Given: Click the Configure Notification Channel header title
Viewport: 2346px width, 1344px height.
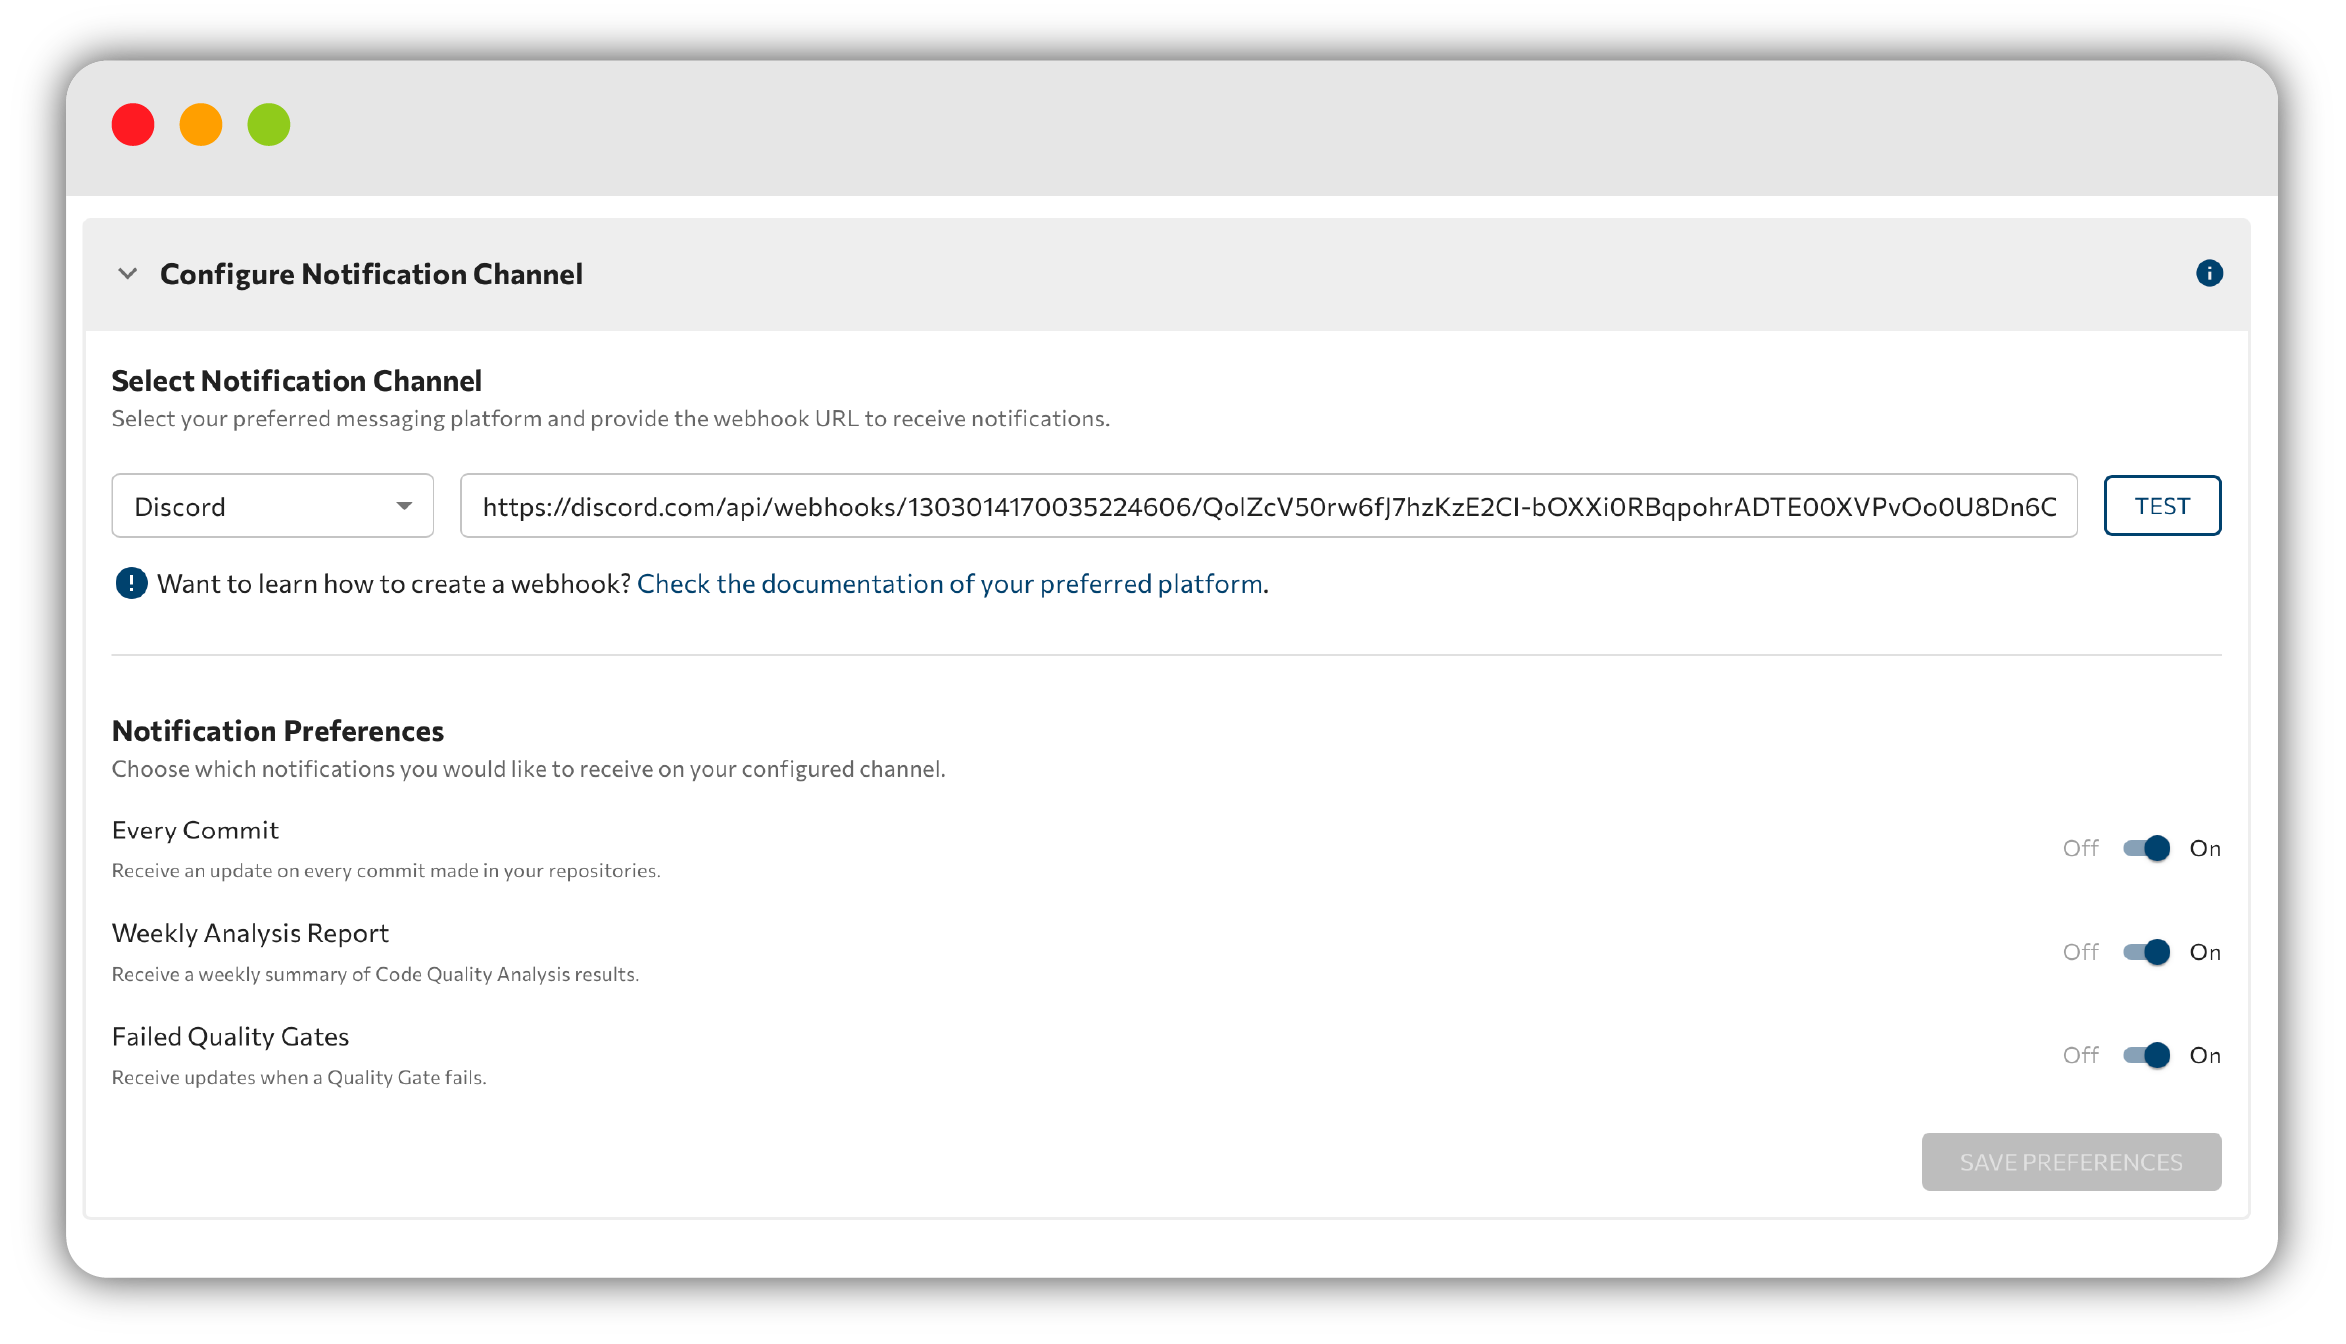Looking at the screenshot, I should pos(371,274).
